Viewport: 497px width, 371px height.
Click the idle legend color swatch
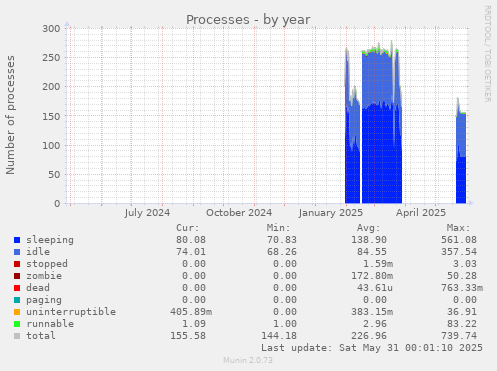pos(17,252)
